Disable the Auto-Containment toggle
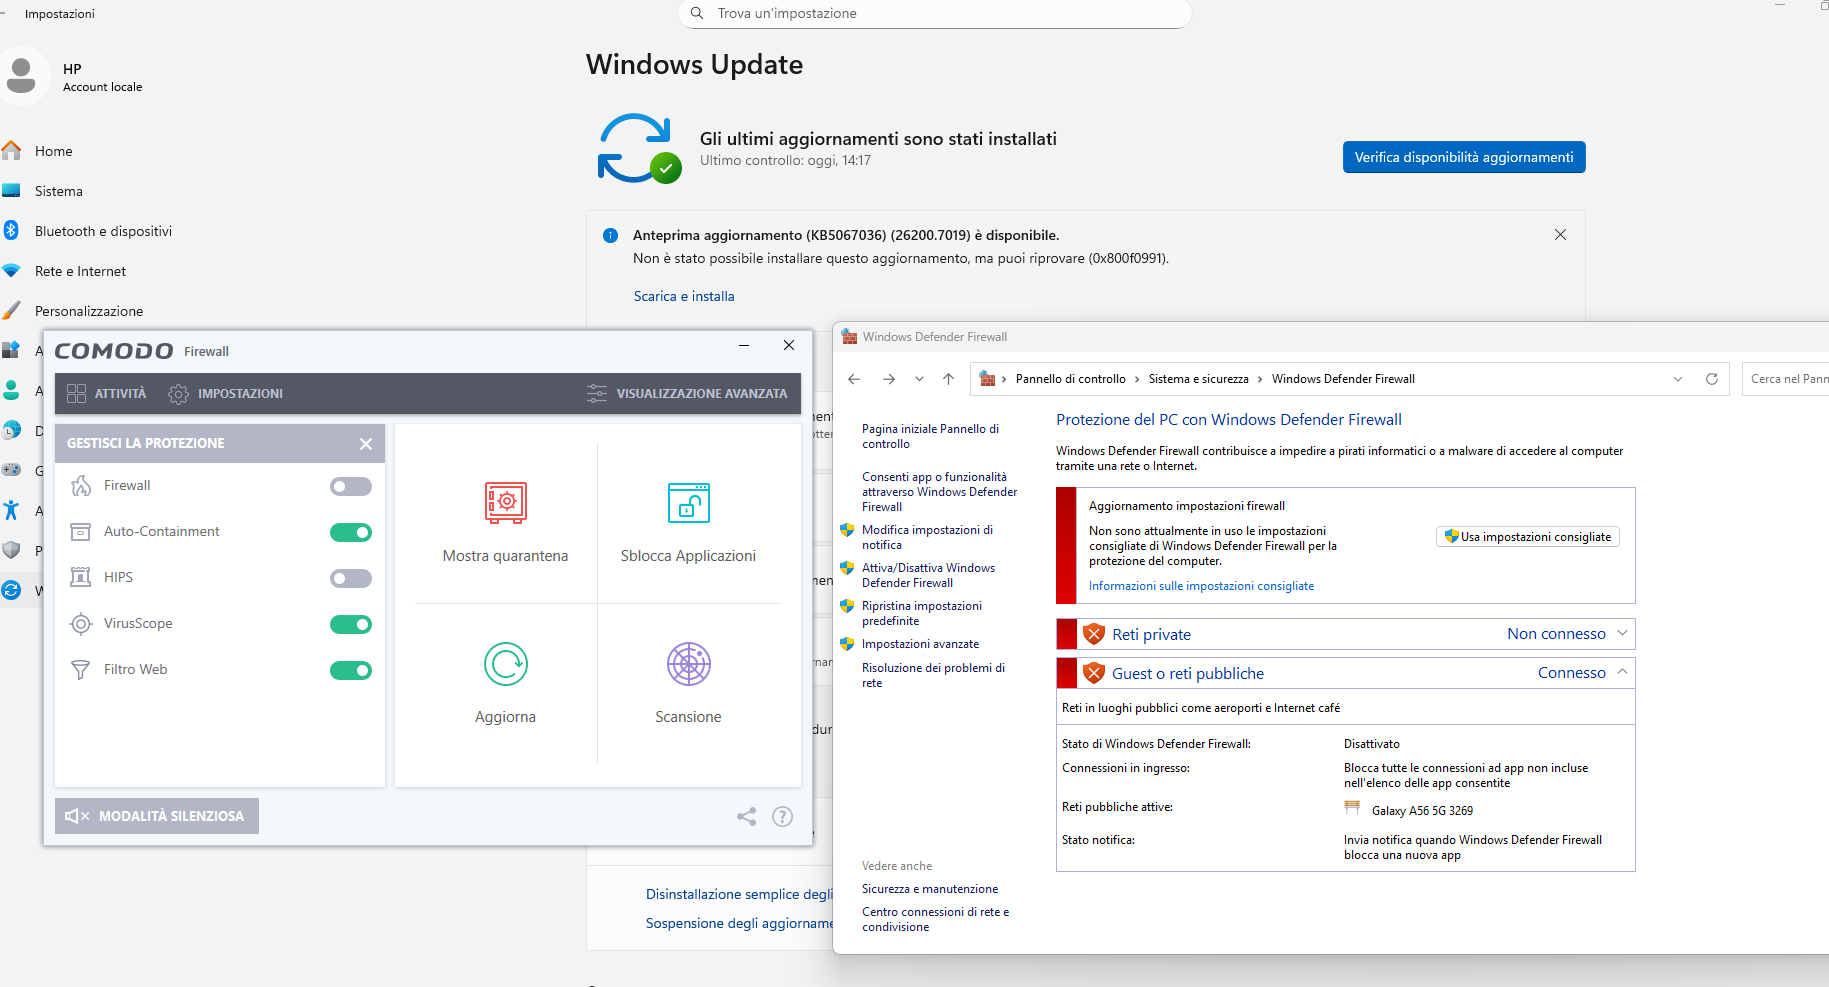This screenshot has width=1829, height=987. coord(351,533)
